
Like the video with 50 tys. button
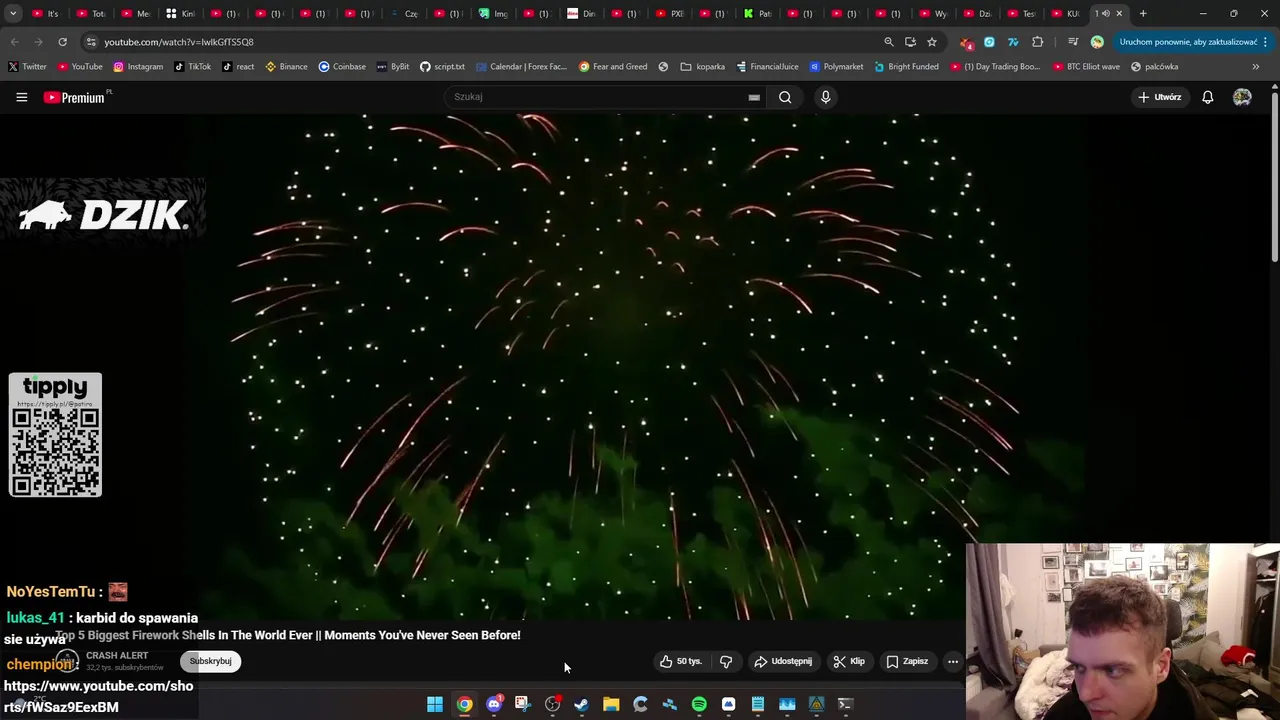pyautogui.click(x=680, y=661)
